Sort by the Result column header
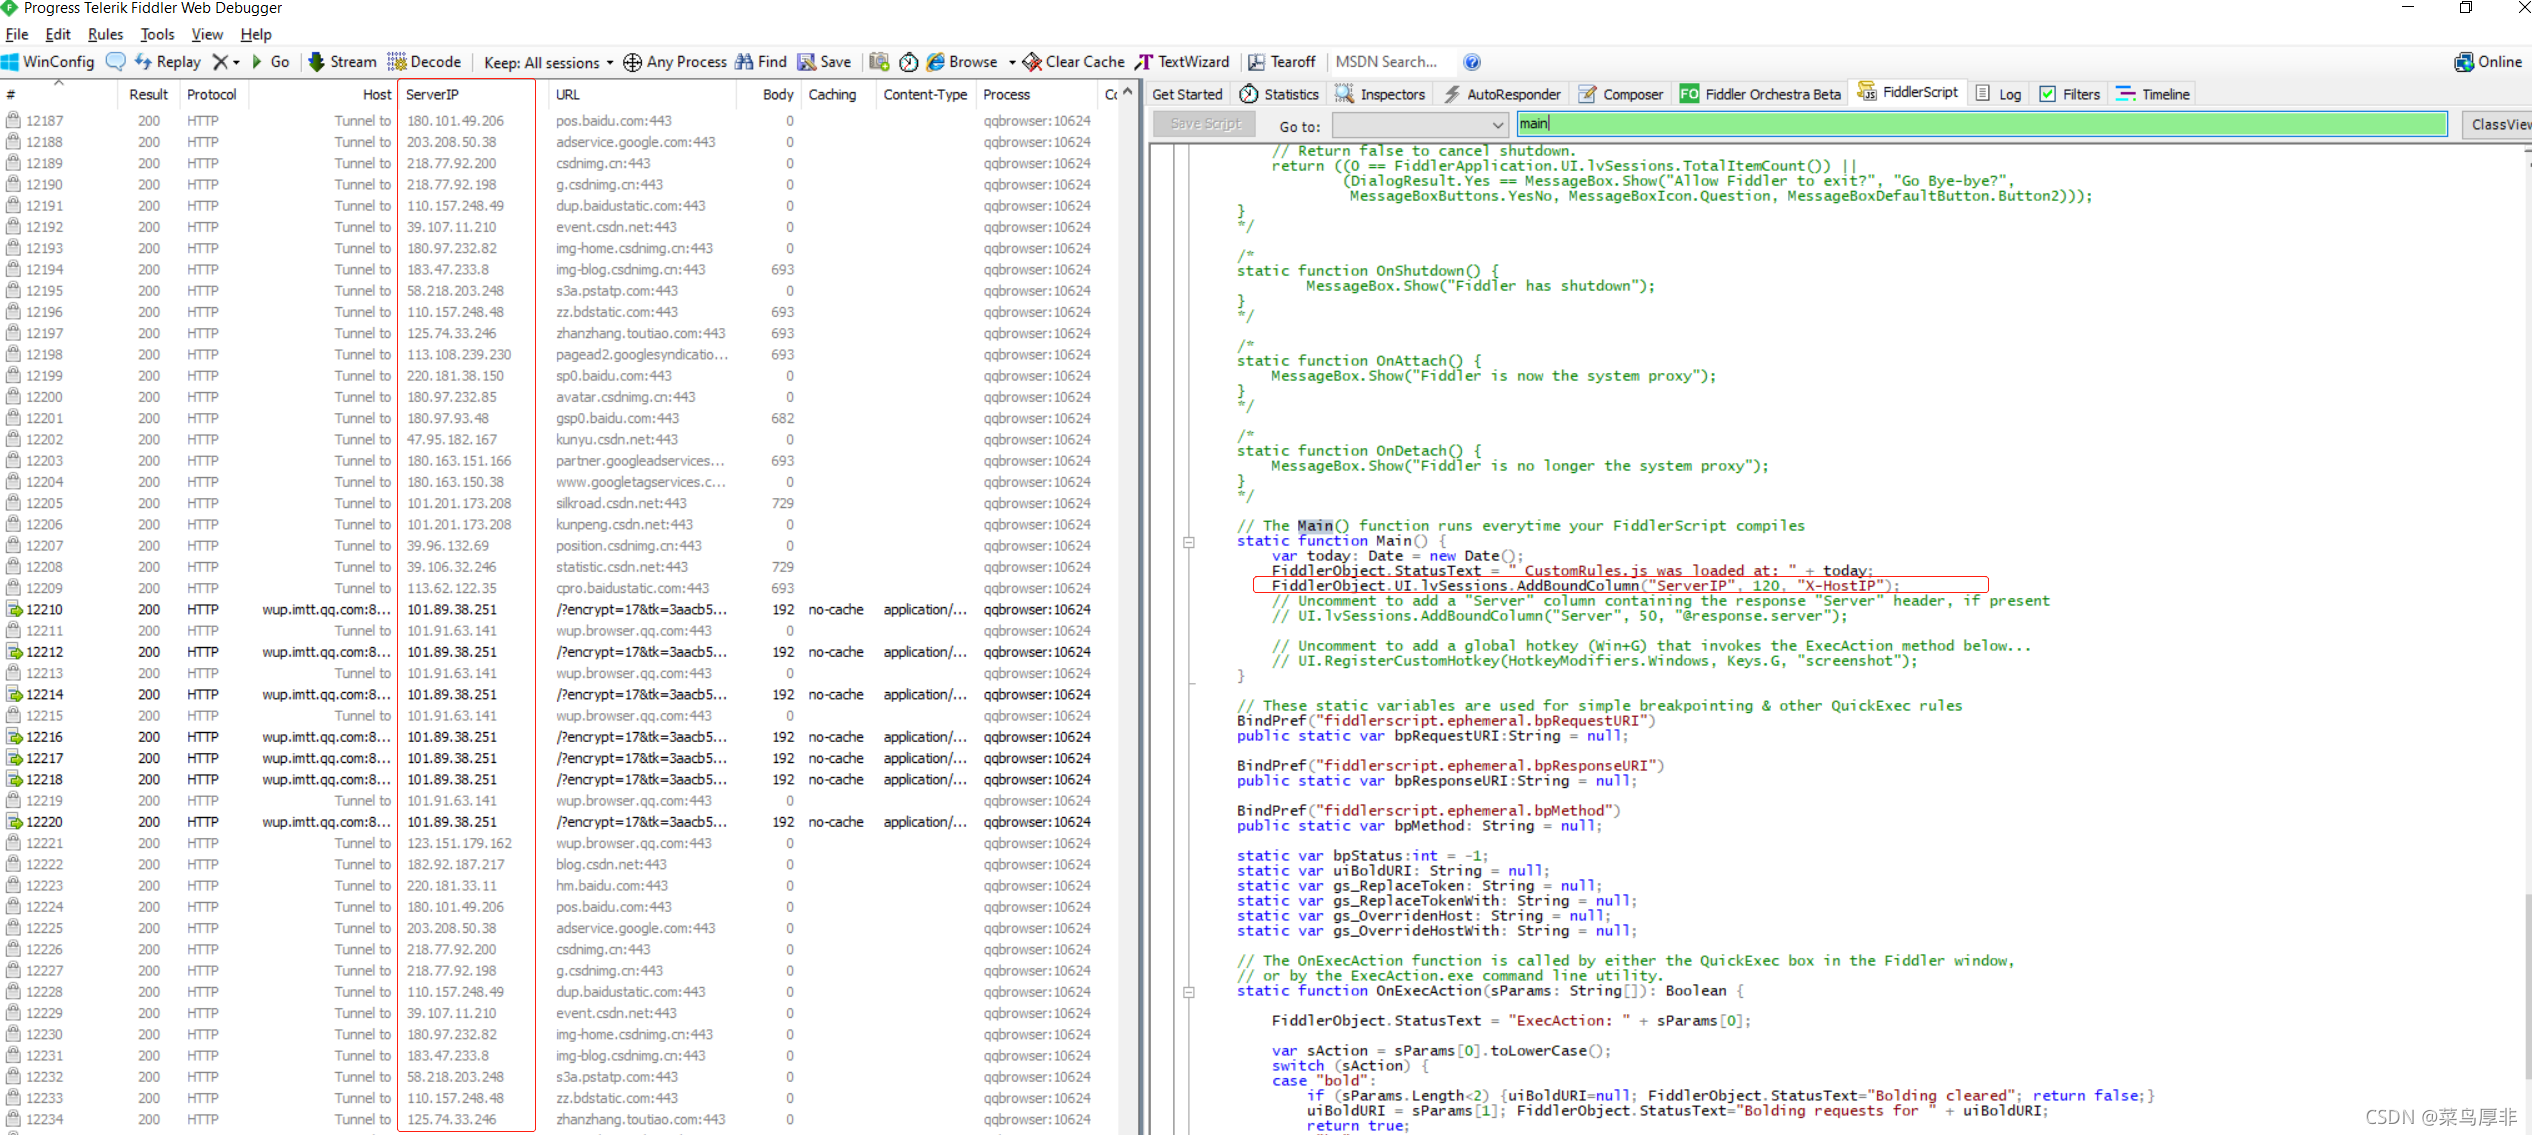 click(149, 94)
